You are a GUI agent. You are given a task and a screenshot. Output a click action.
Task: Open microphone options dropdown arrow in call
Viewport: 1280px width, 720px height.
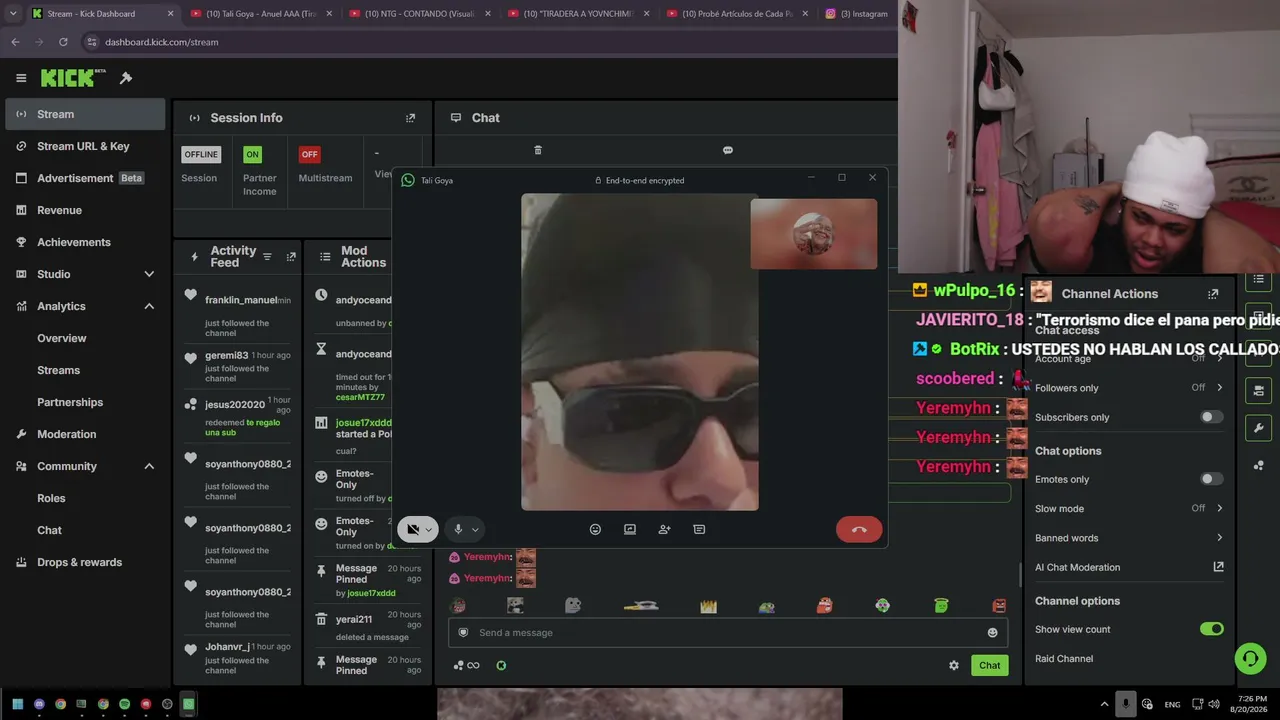tap(475, 530)
